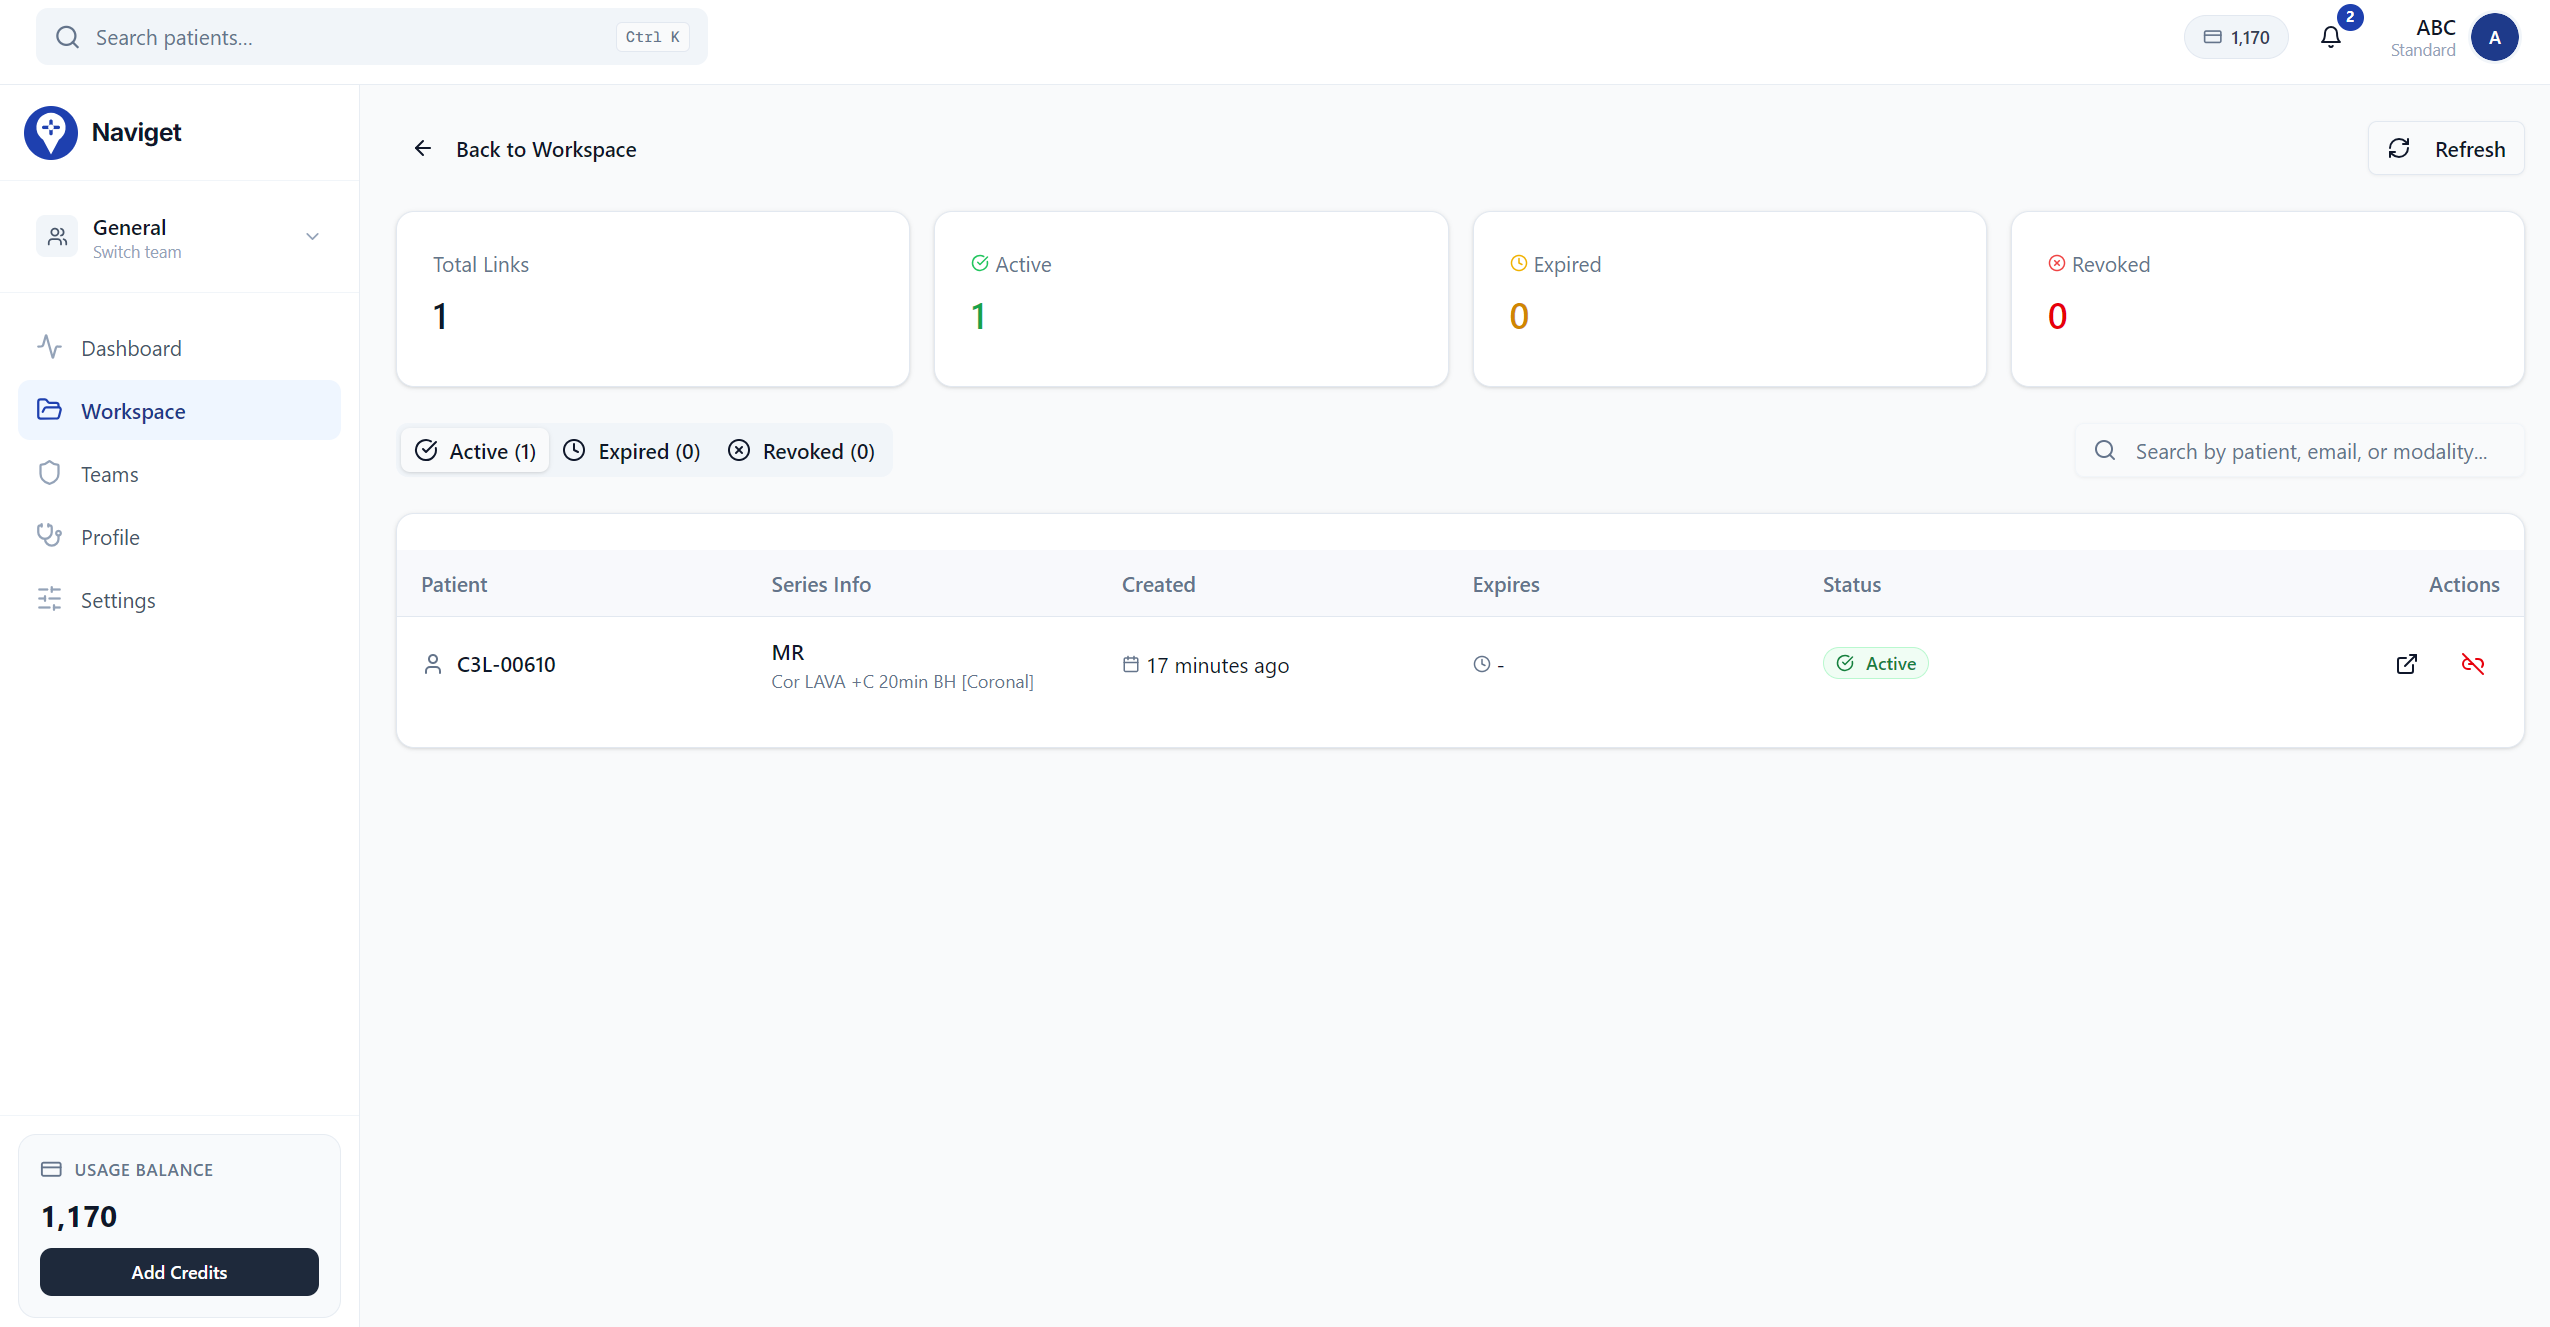Click the Naviget logo pin icon
This screenshot has width=2550, height=1327.
click(x=51, y=131)
